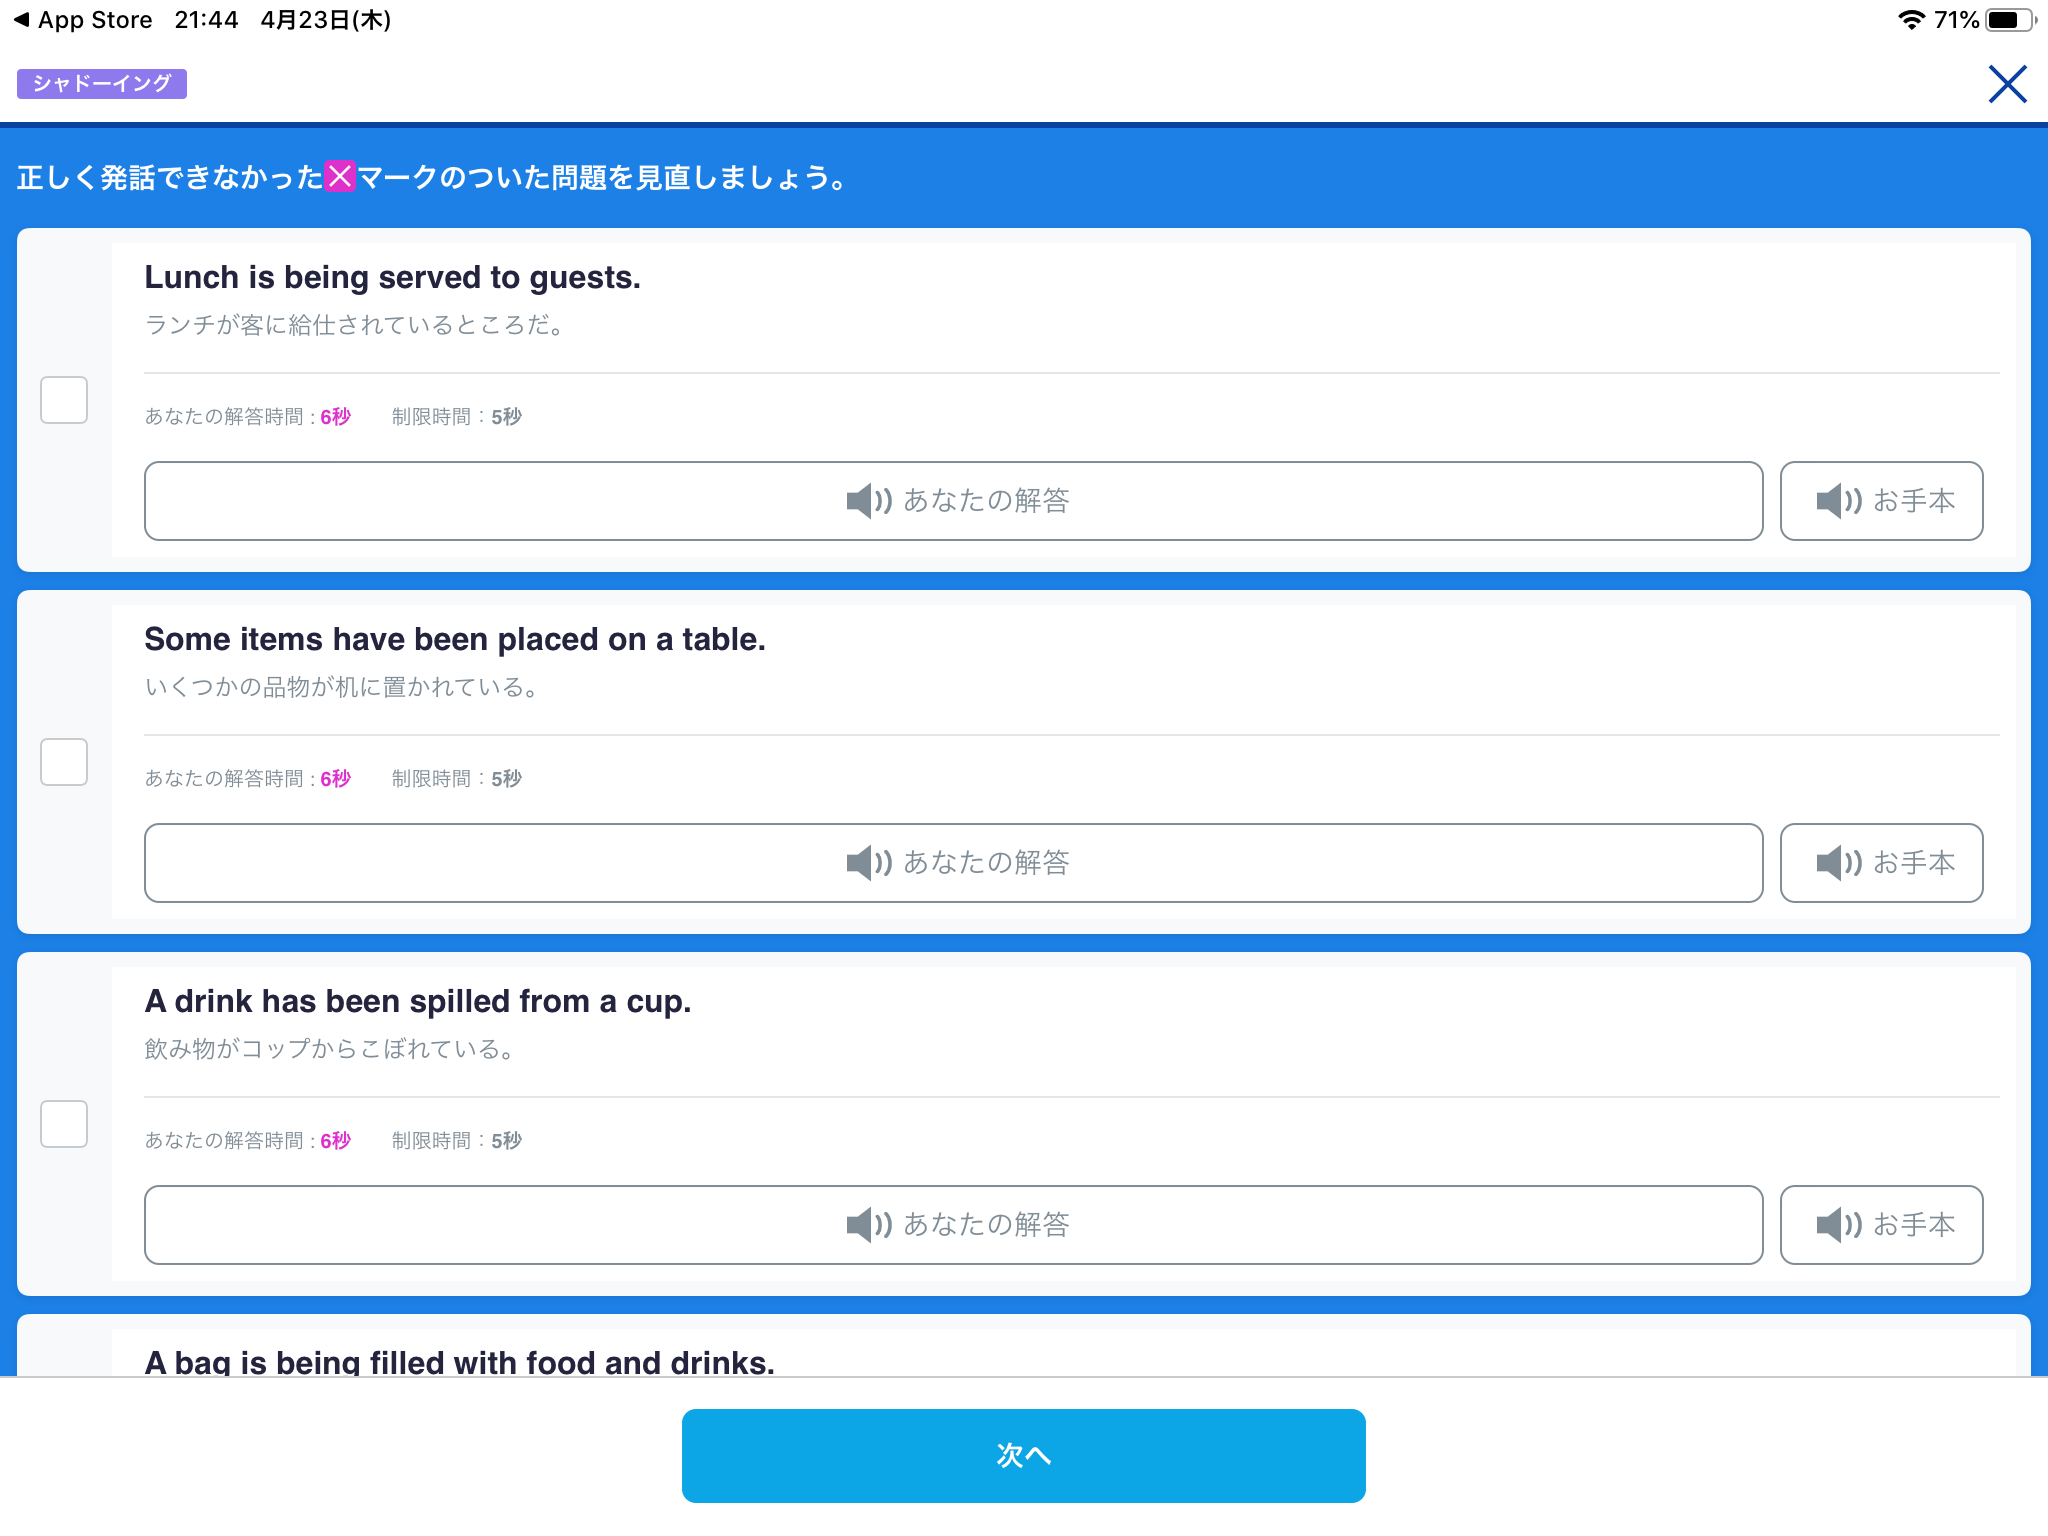Play あなたの解答 for 'A drink has been spilled'
The height and width of the screenshot is (1536, 2048).
tap(953, 1225)
